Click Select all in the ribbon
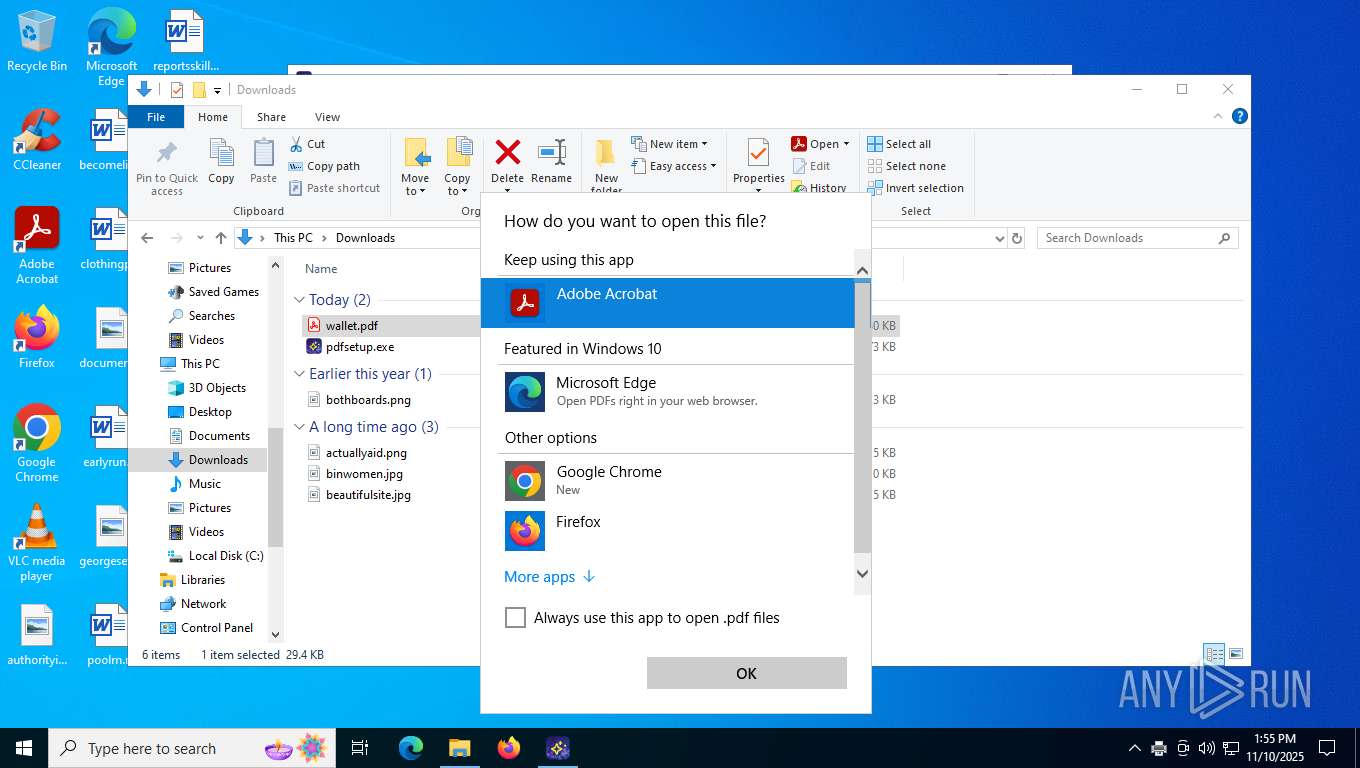 coord(899,144)
